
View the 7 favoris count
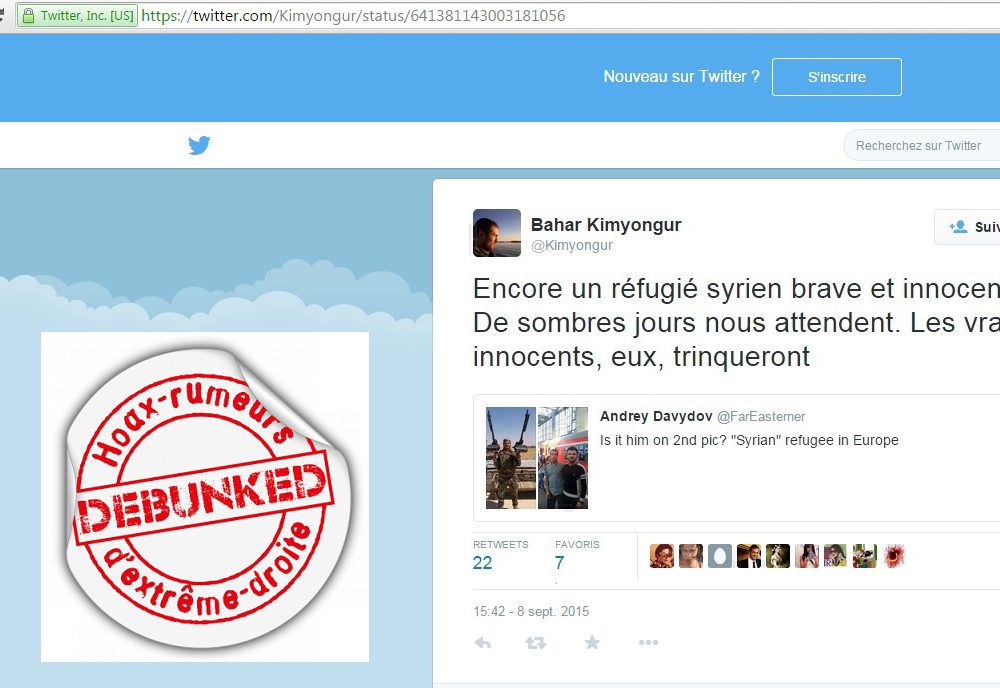[x=559, y=562]
